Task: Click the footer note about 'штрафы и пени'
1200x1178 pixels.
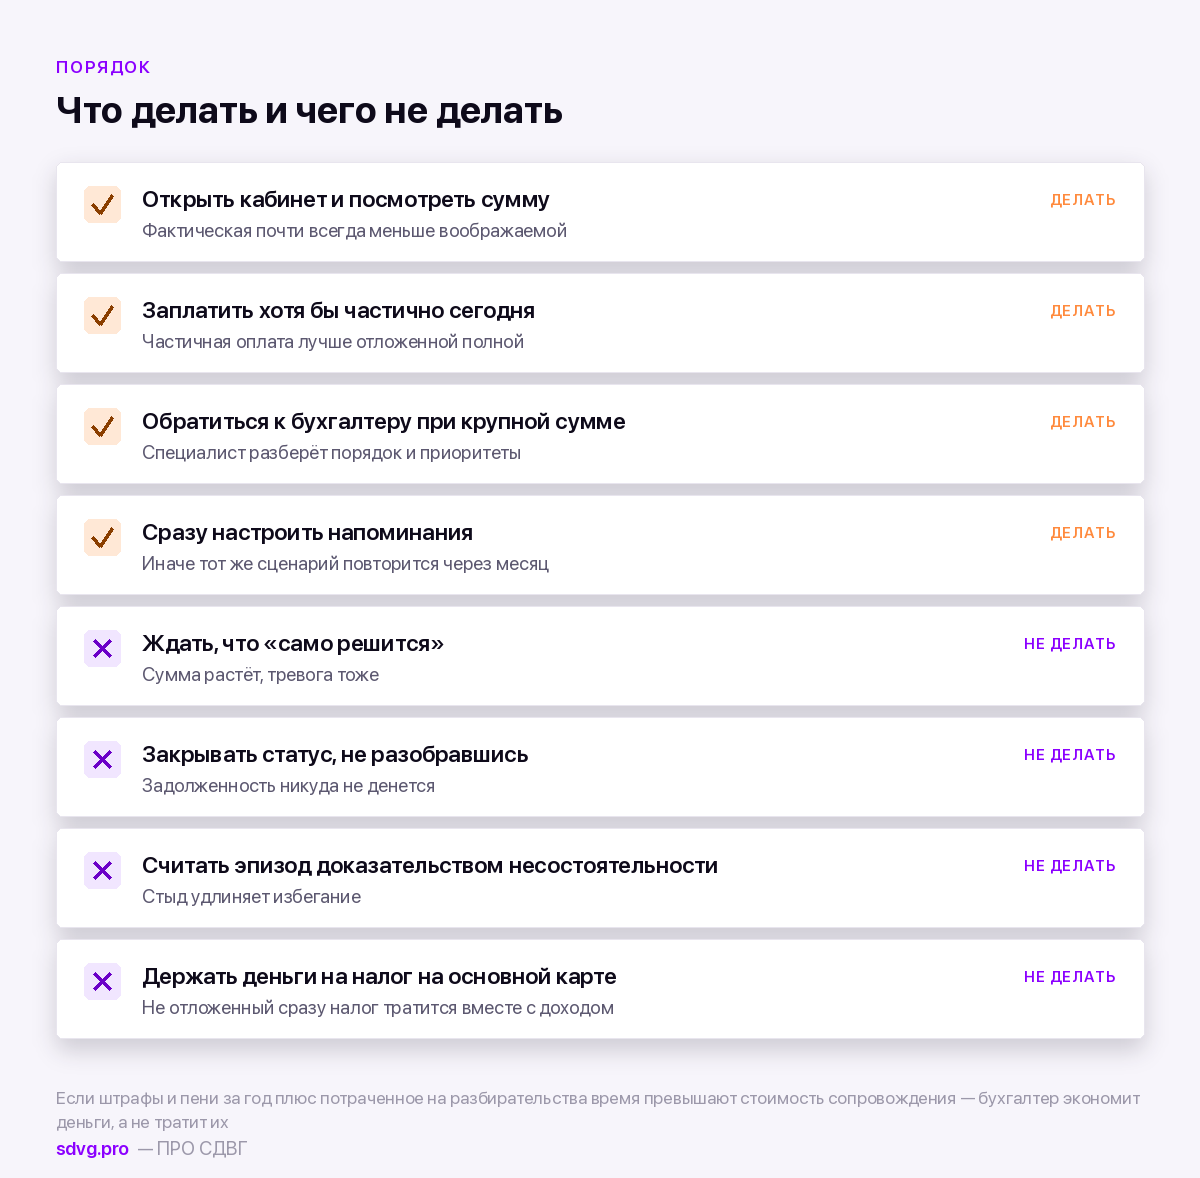Action: [x=598, y=1110]
